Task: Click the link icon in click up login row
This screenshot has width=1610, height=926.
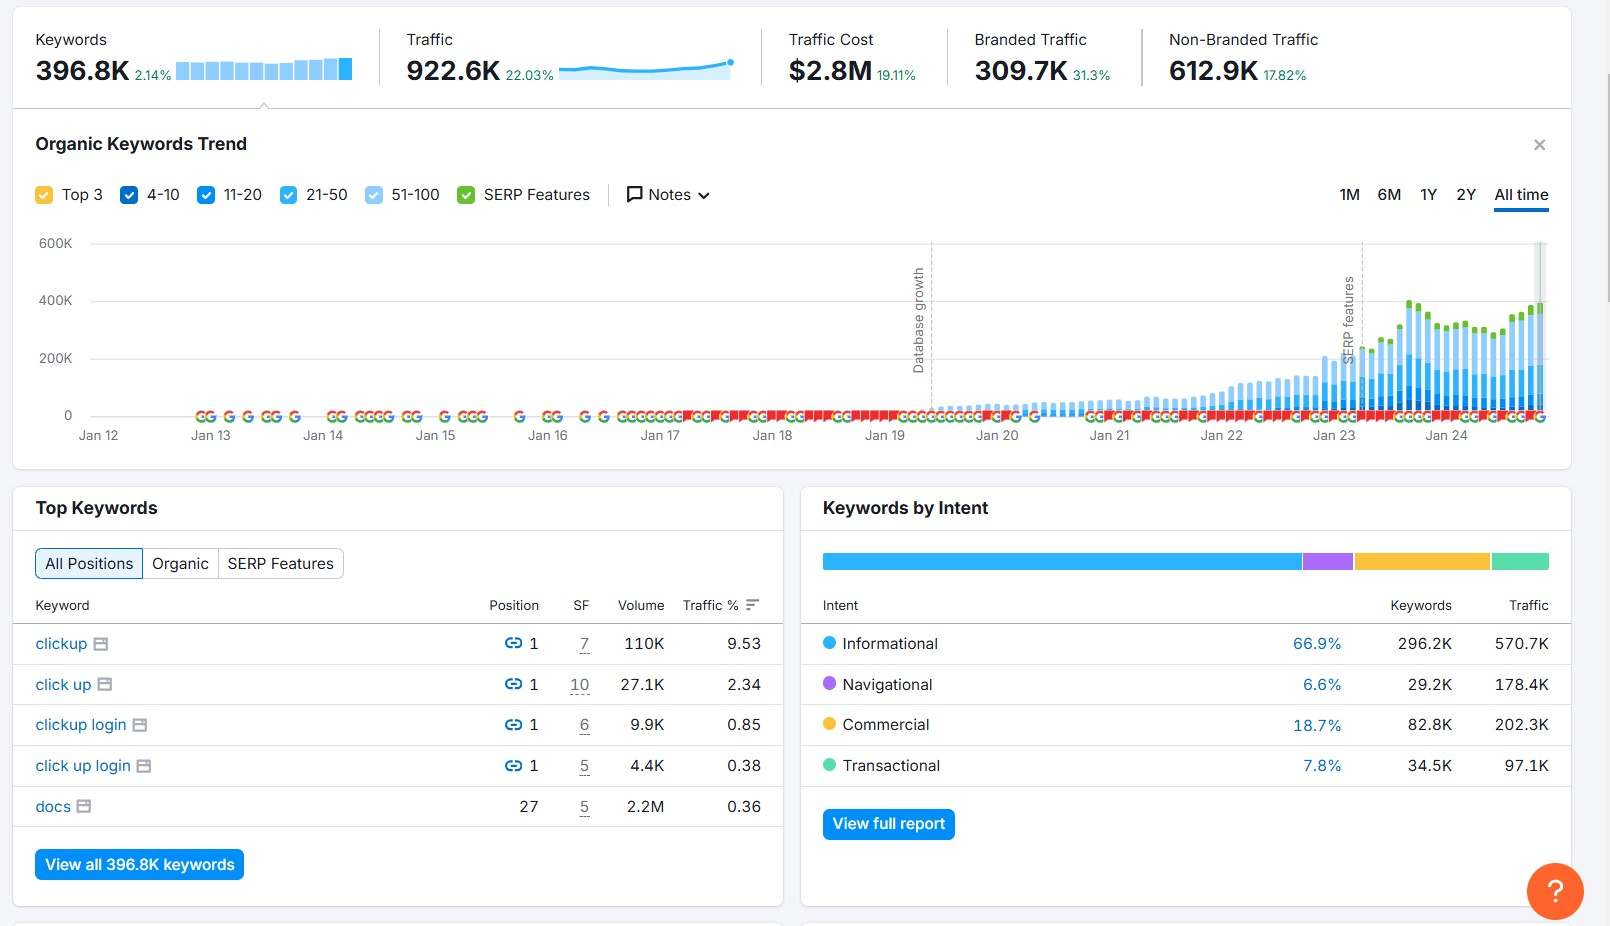Action: [x=513, y=766]
